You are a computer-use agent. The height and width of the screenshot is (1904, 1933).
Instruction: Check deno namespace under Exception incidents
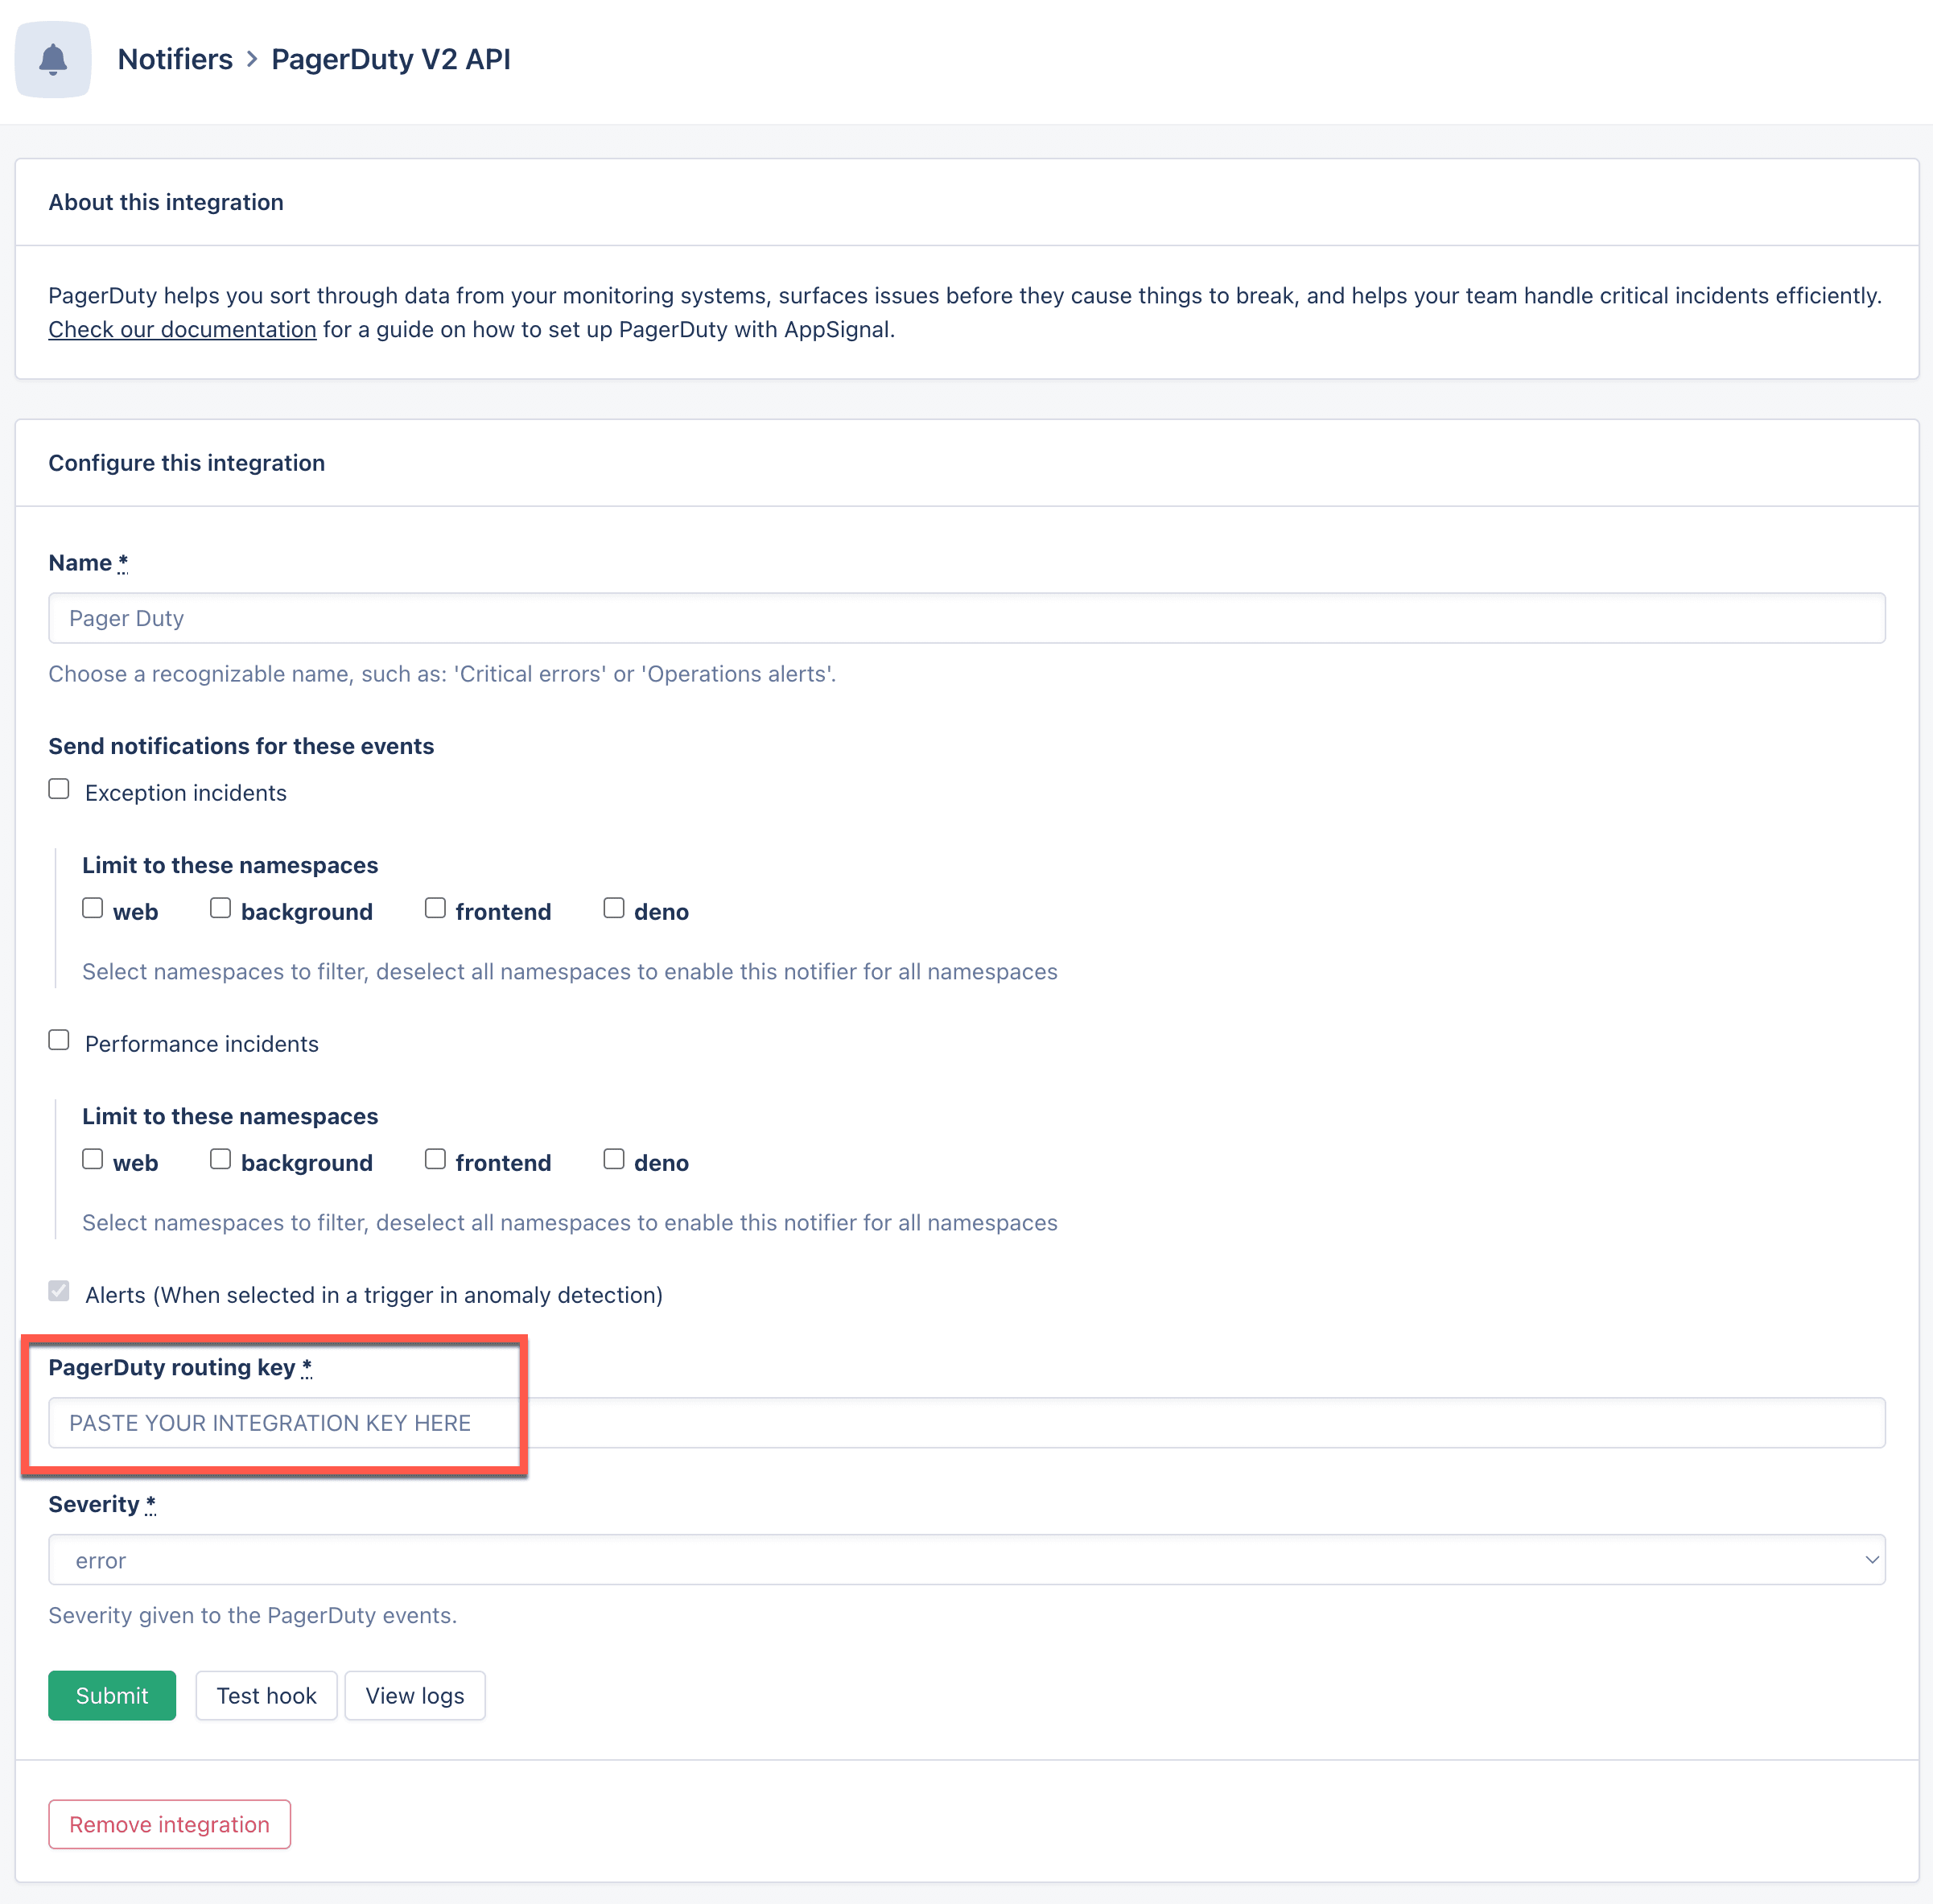point(614,908)
